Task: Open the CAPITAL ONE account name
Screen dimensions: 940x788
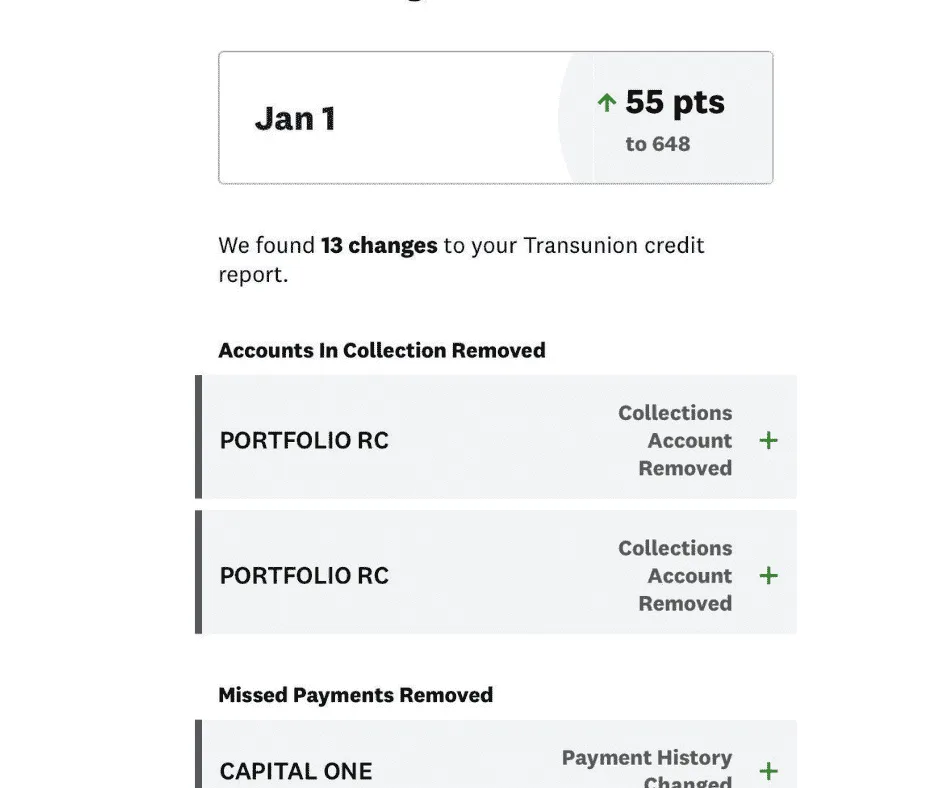Action: [296, 771]
